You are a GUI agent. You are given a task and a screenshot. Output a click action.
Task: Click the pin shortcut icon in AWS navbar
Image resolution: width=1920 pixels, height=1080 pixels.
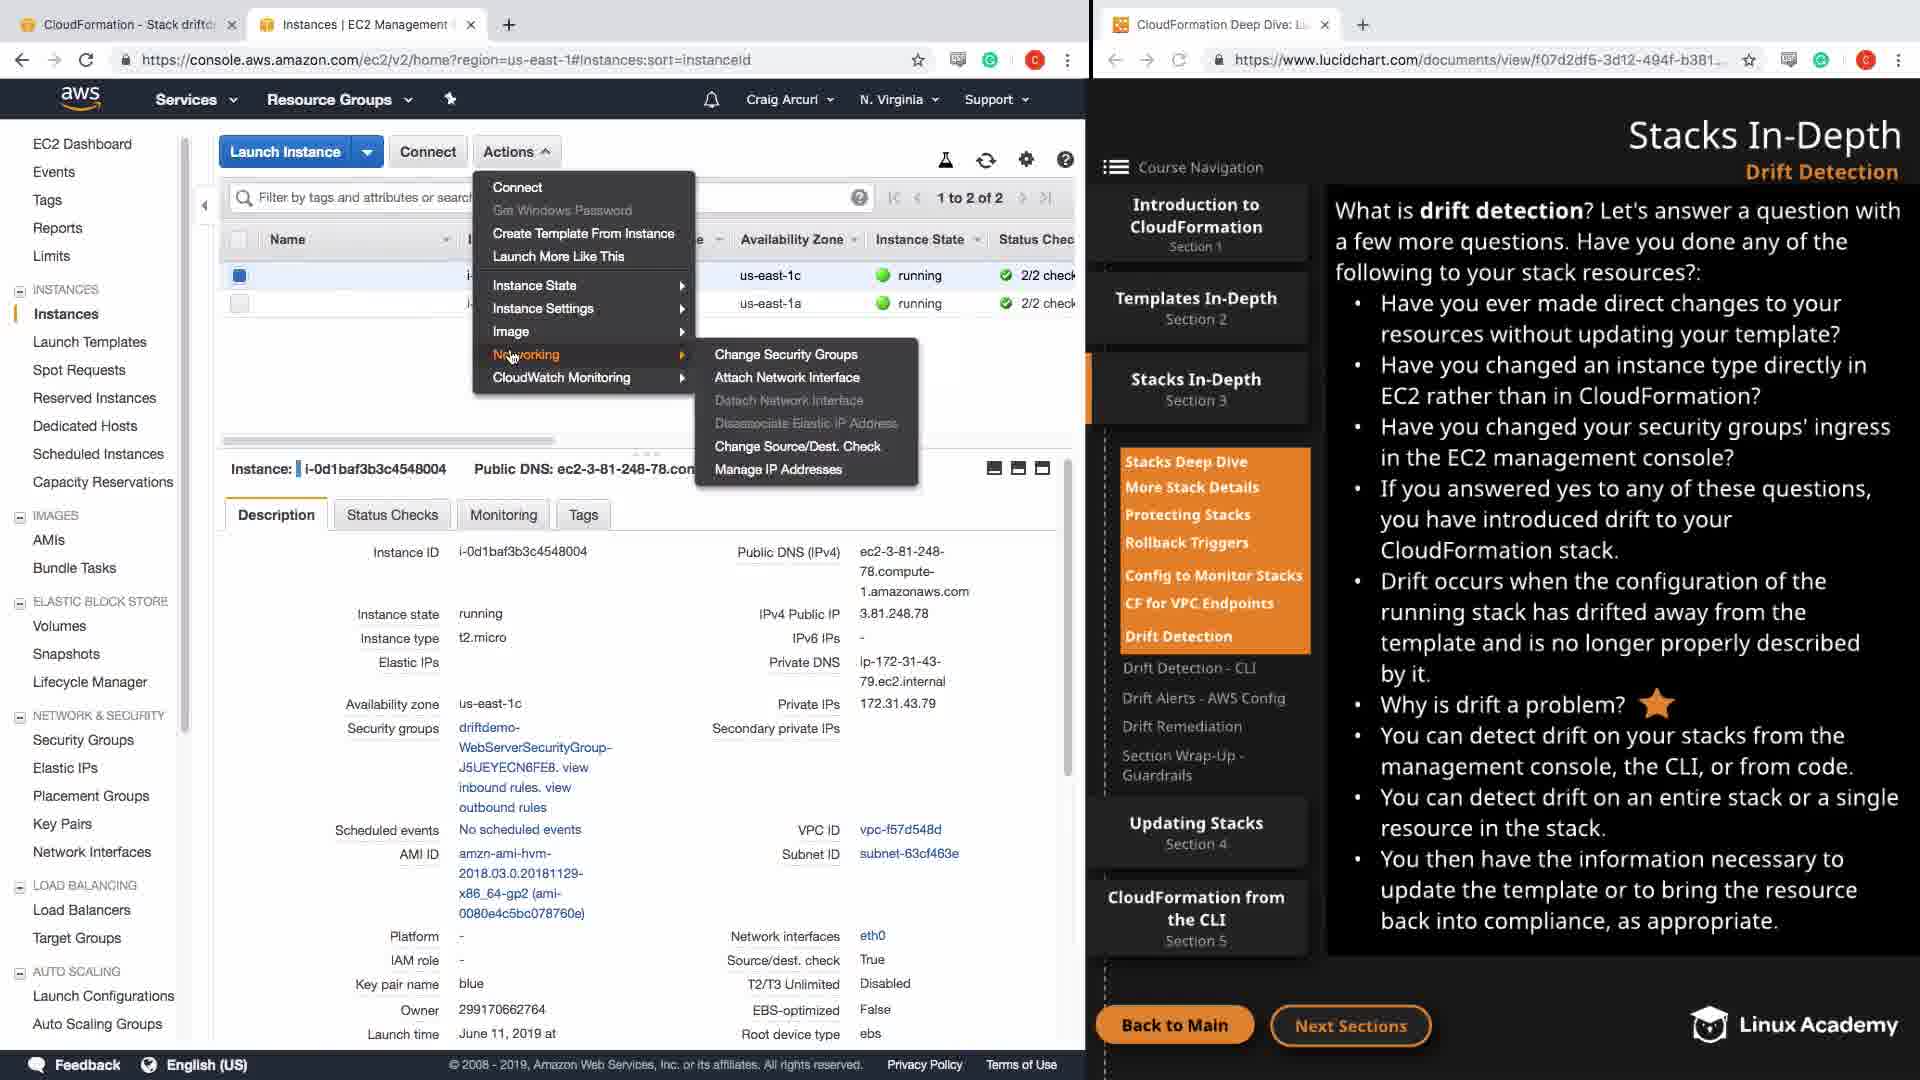pyautogui.click(x=450, y=99)
